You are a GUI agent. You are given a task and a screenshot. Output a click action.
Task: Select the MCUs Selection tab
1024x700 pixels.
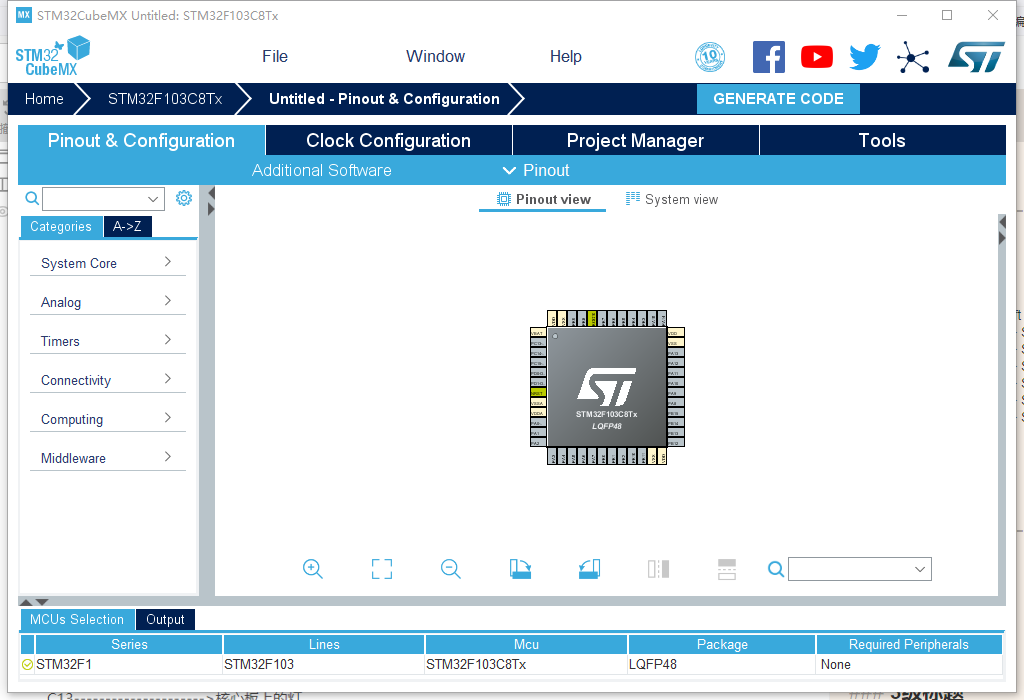point(77,620)
